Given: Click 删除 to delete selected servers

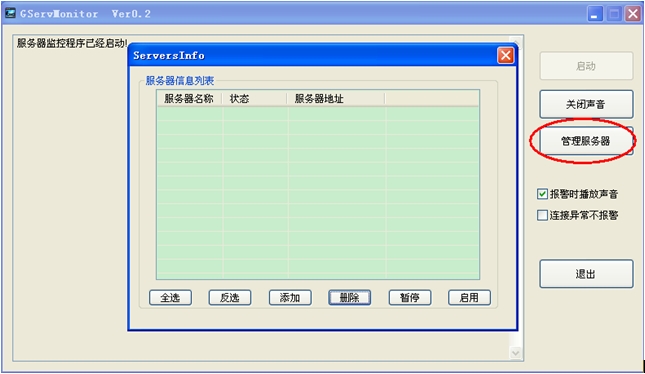Looking at the screenshot, I should pyautogui.click(x=350, y=297).
